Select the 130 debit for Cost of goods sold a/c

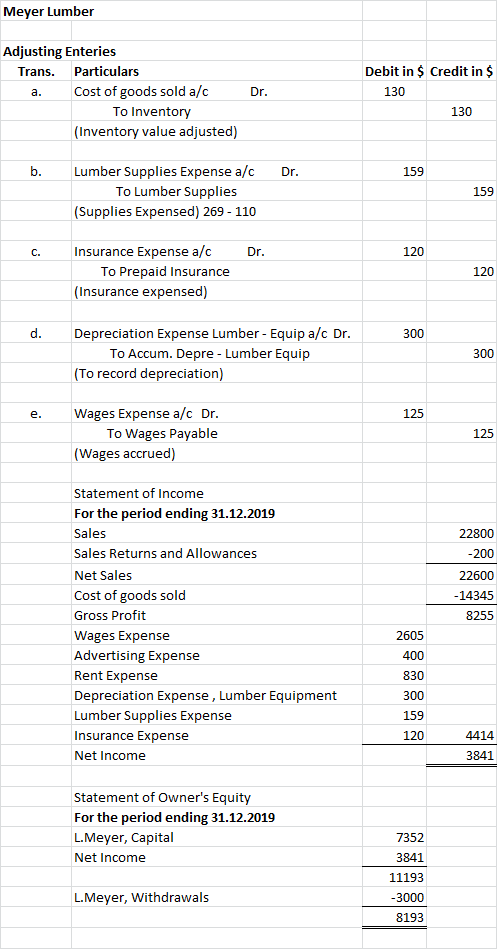(394, 92)
